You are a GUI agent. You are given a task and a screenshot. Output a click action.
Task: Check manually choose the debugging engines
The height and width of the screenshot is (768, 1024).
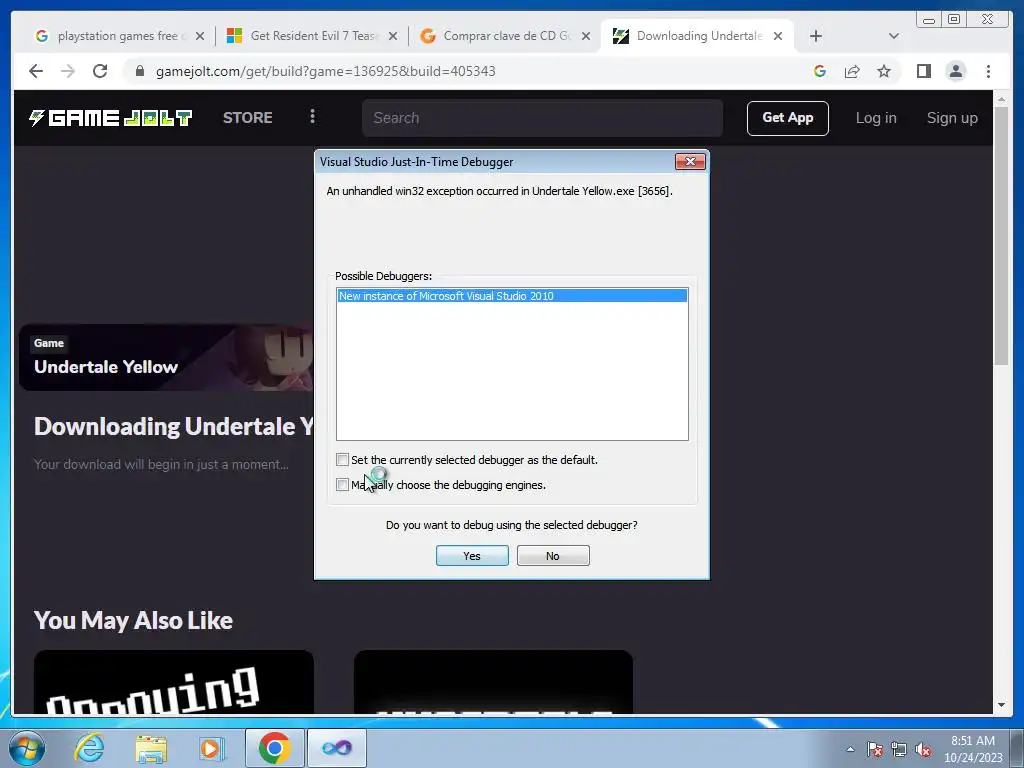coord(342,485)
